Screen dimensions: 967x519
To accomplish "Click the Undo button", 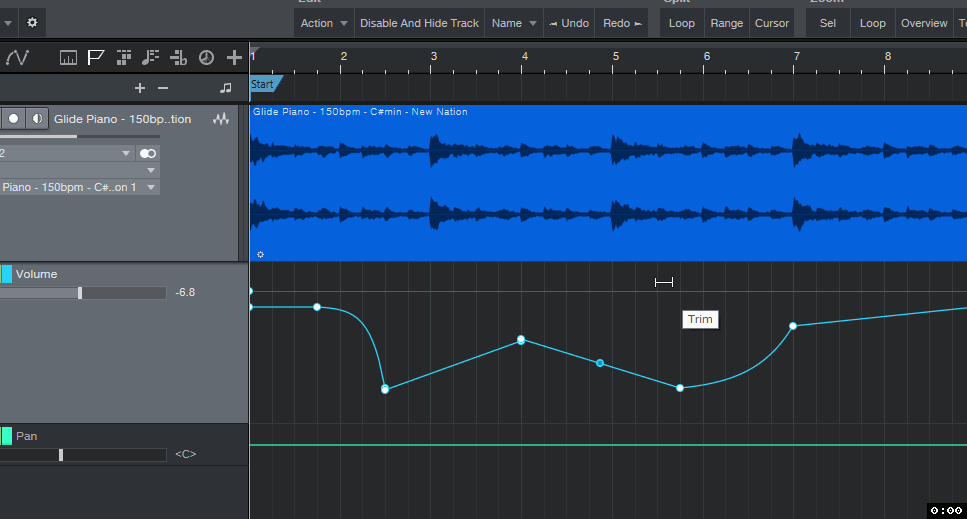I will 569,23.
